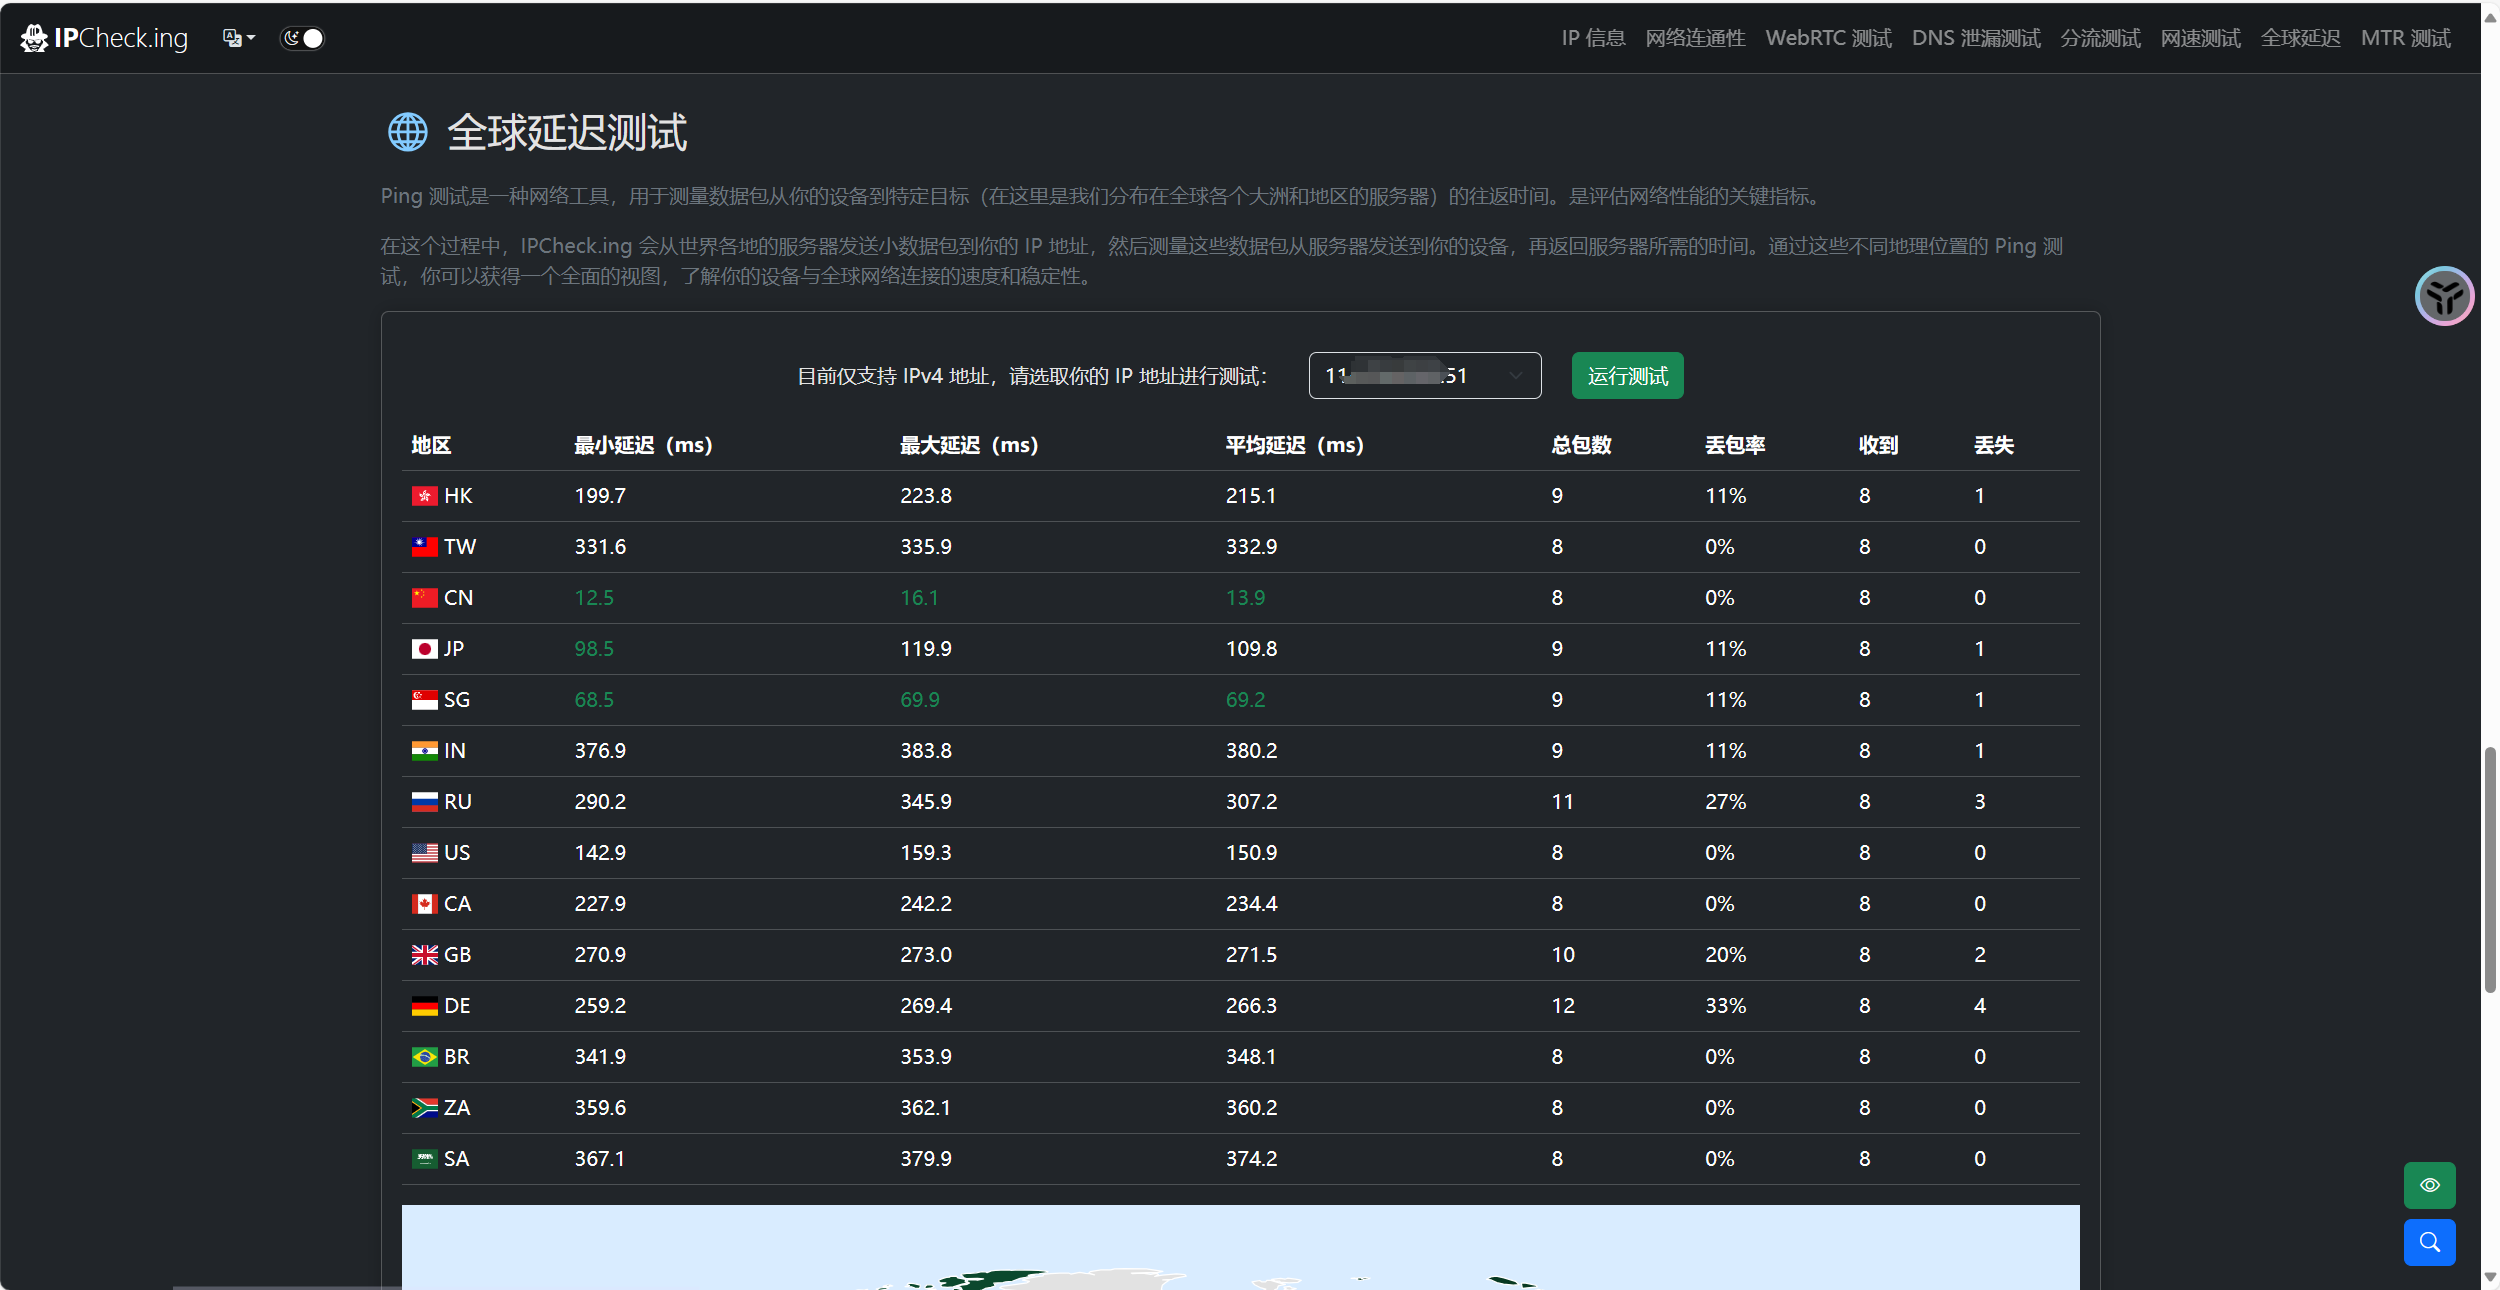Go to WebRTC 测试 in navigation

click(1828, 38)
